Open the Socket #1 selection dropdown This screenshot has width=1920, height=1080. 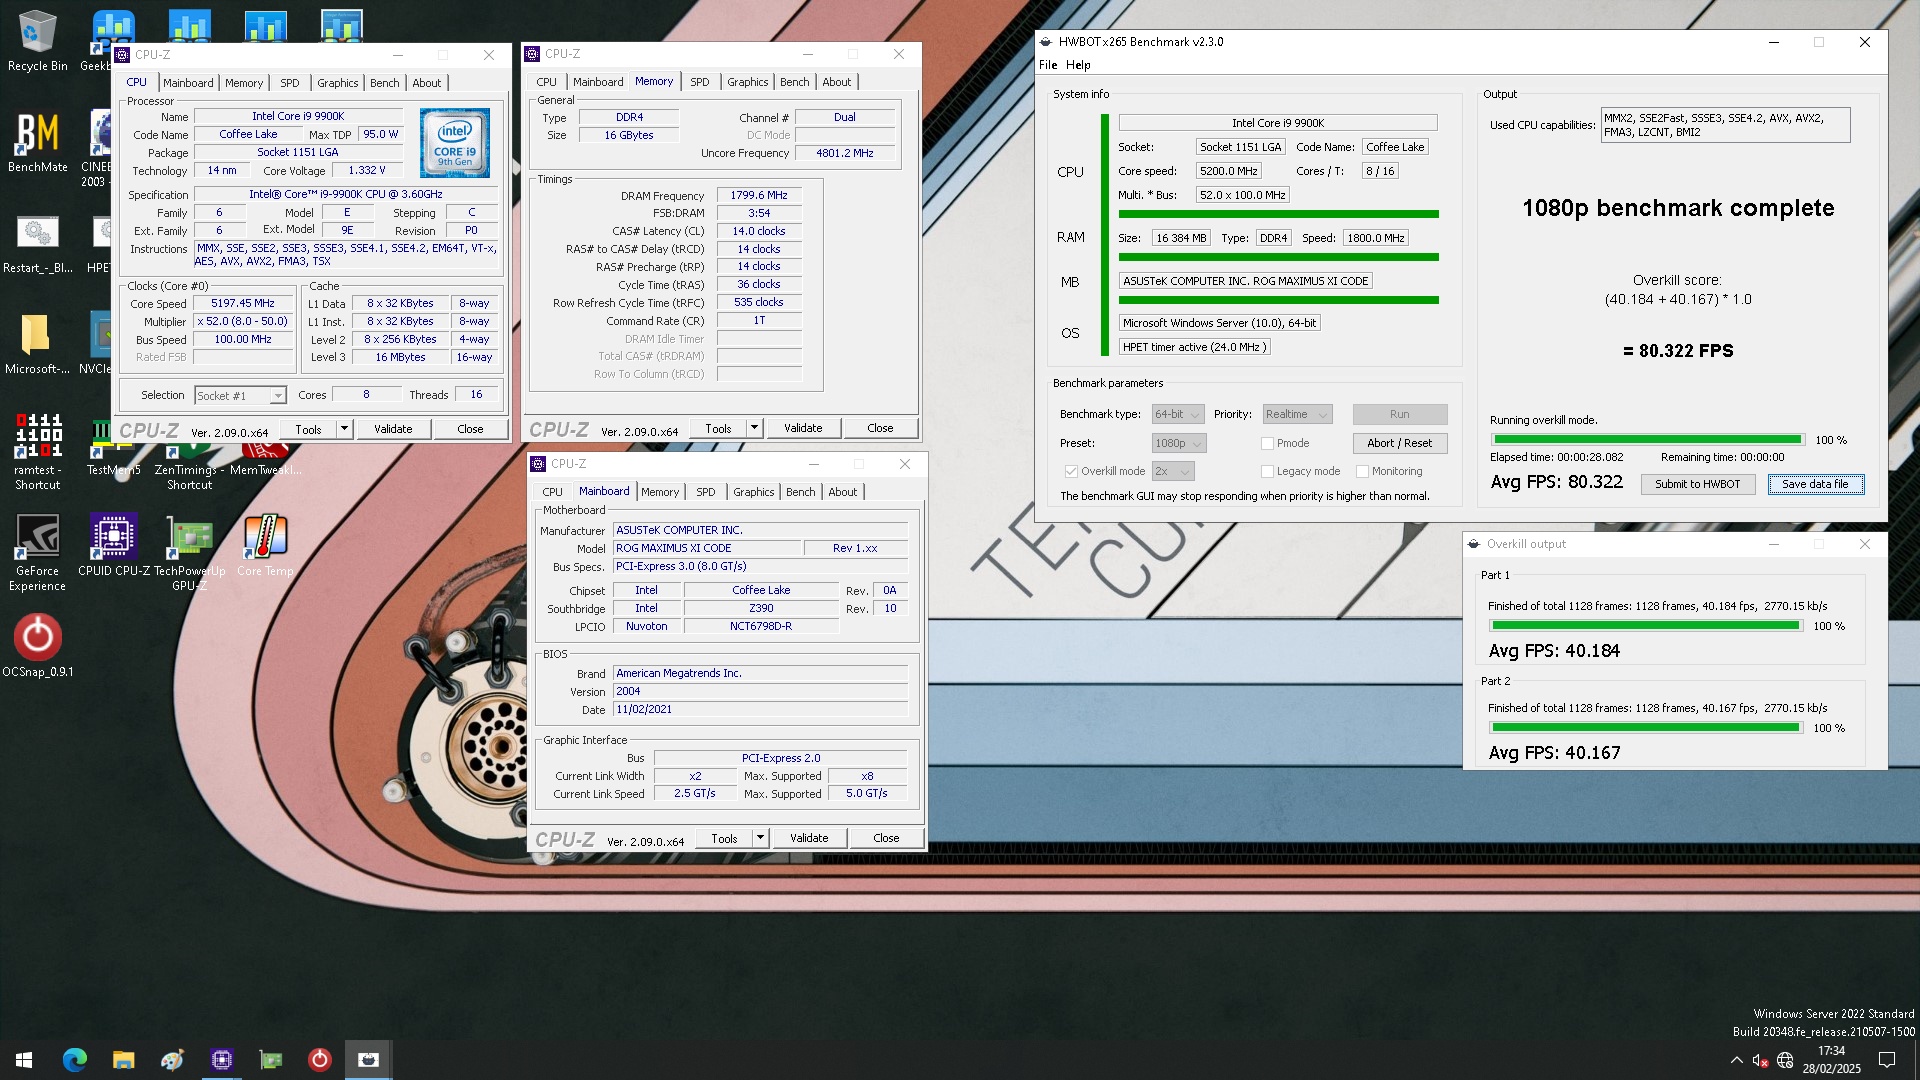pos(240,396)
